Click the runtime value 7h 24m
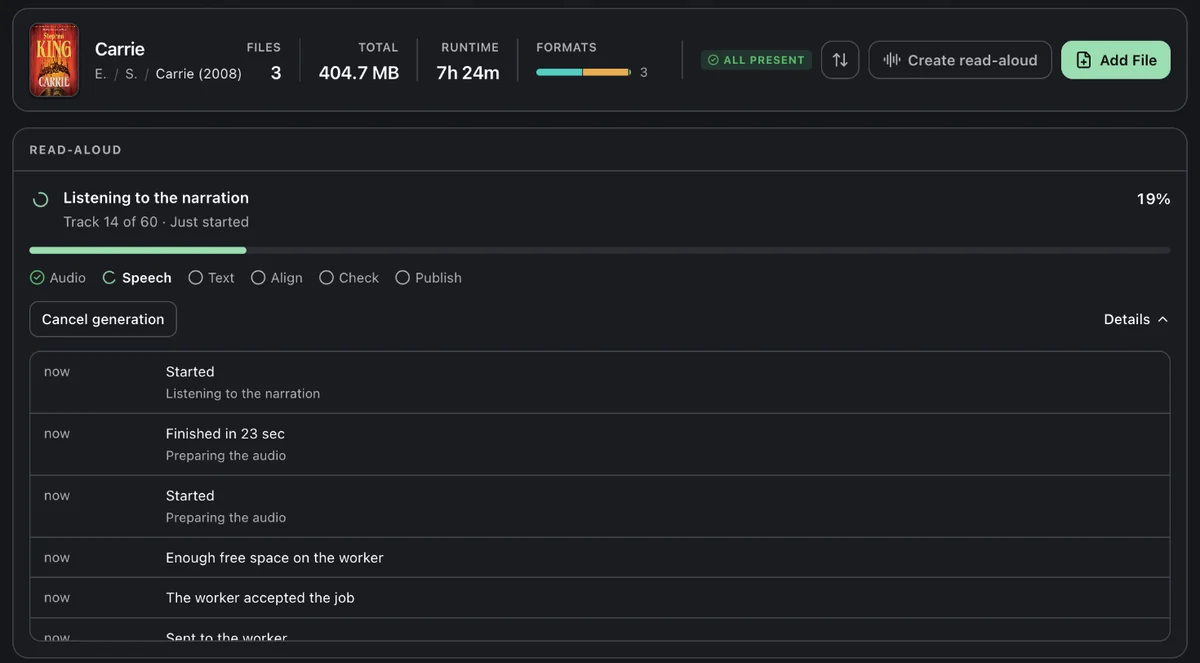The width and height of the screenshot is (1200, 663). pyautogui.click(x=468, y=73)
